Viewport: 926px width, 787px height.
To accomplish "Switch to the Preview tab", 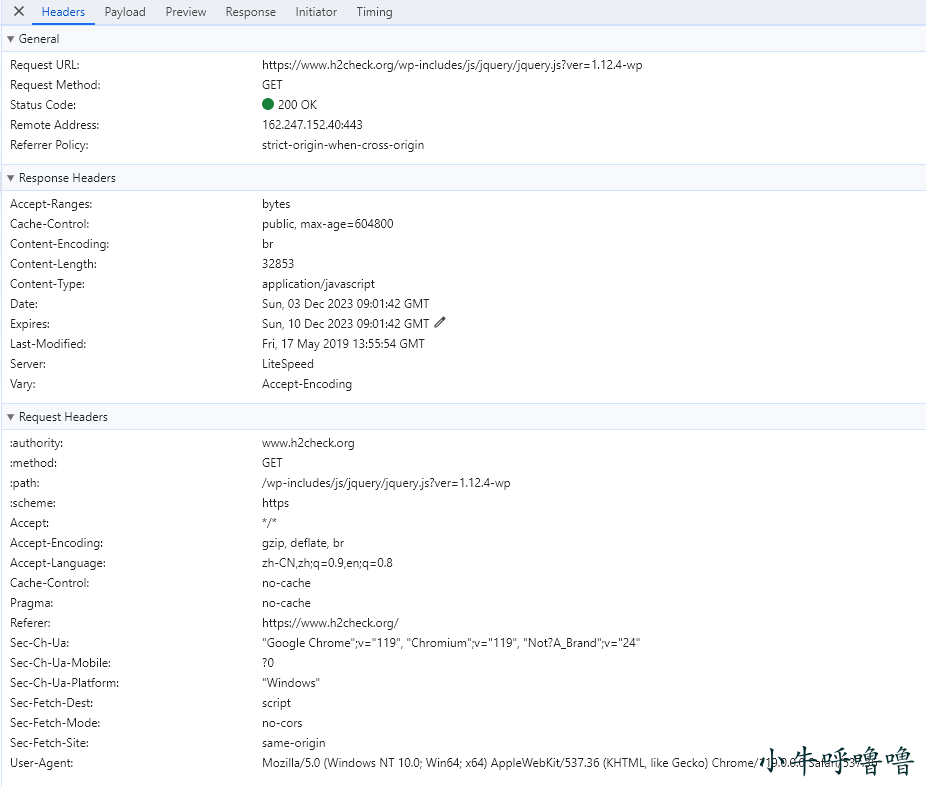I will coord(186,12).
